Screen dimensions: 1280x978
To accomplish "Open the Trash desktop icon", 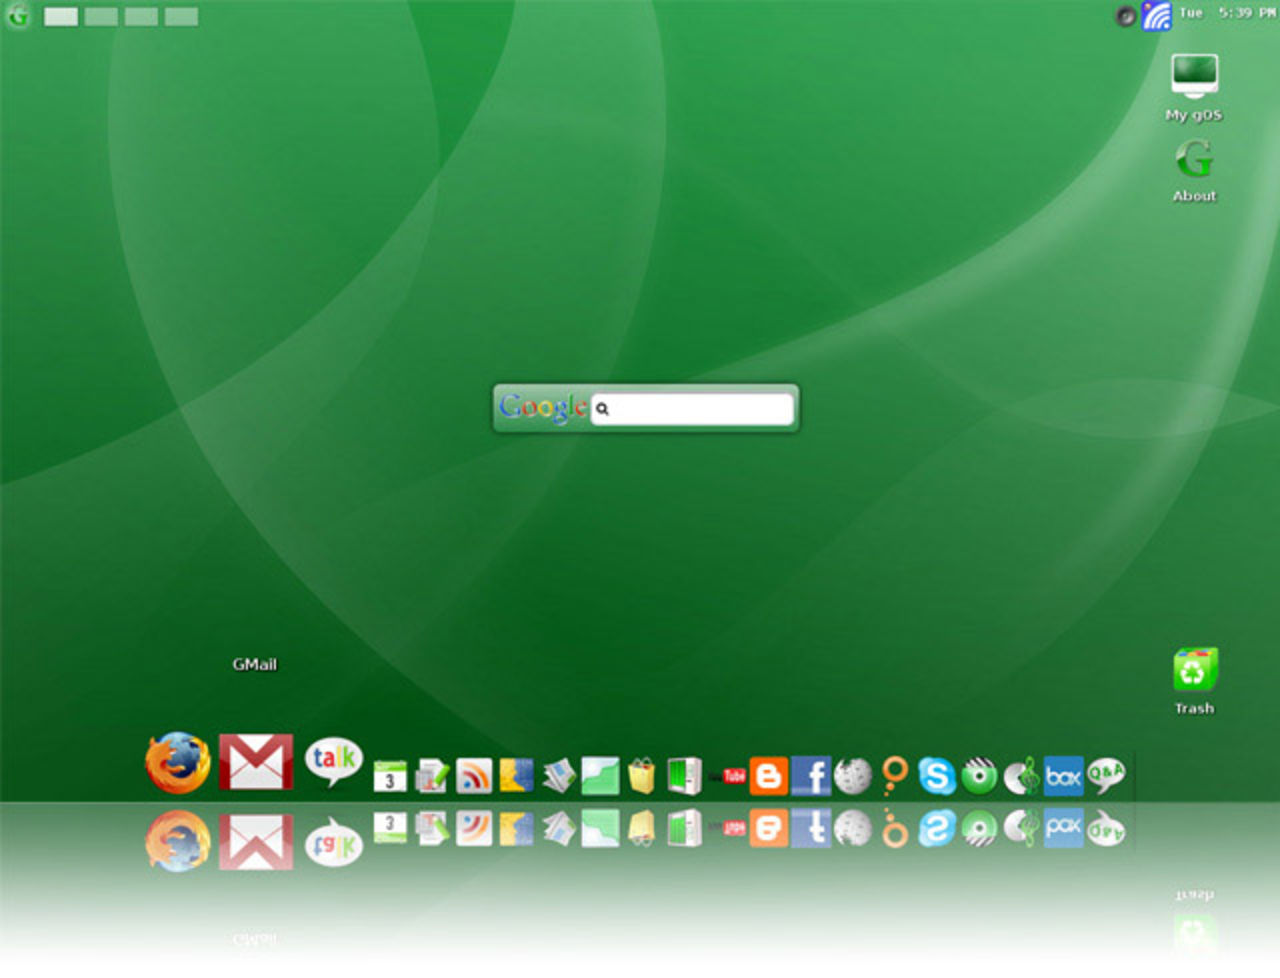I will (1194, 671).
